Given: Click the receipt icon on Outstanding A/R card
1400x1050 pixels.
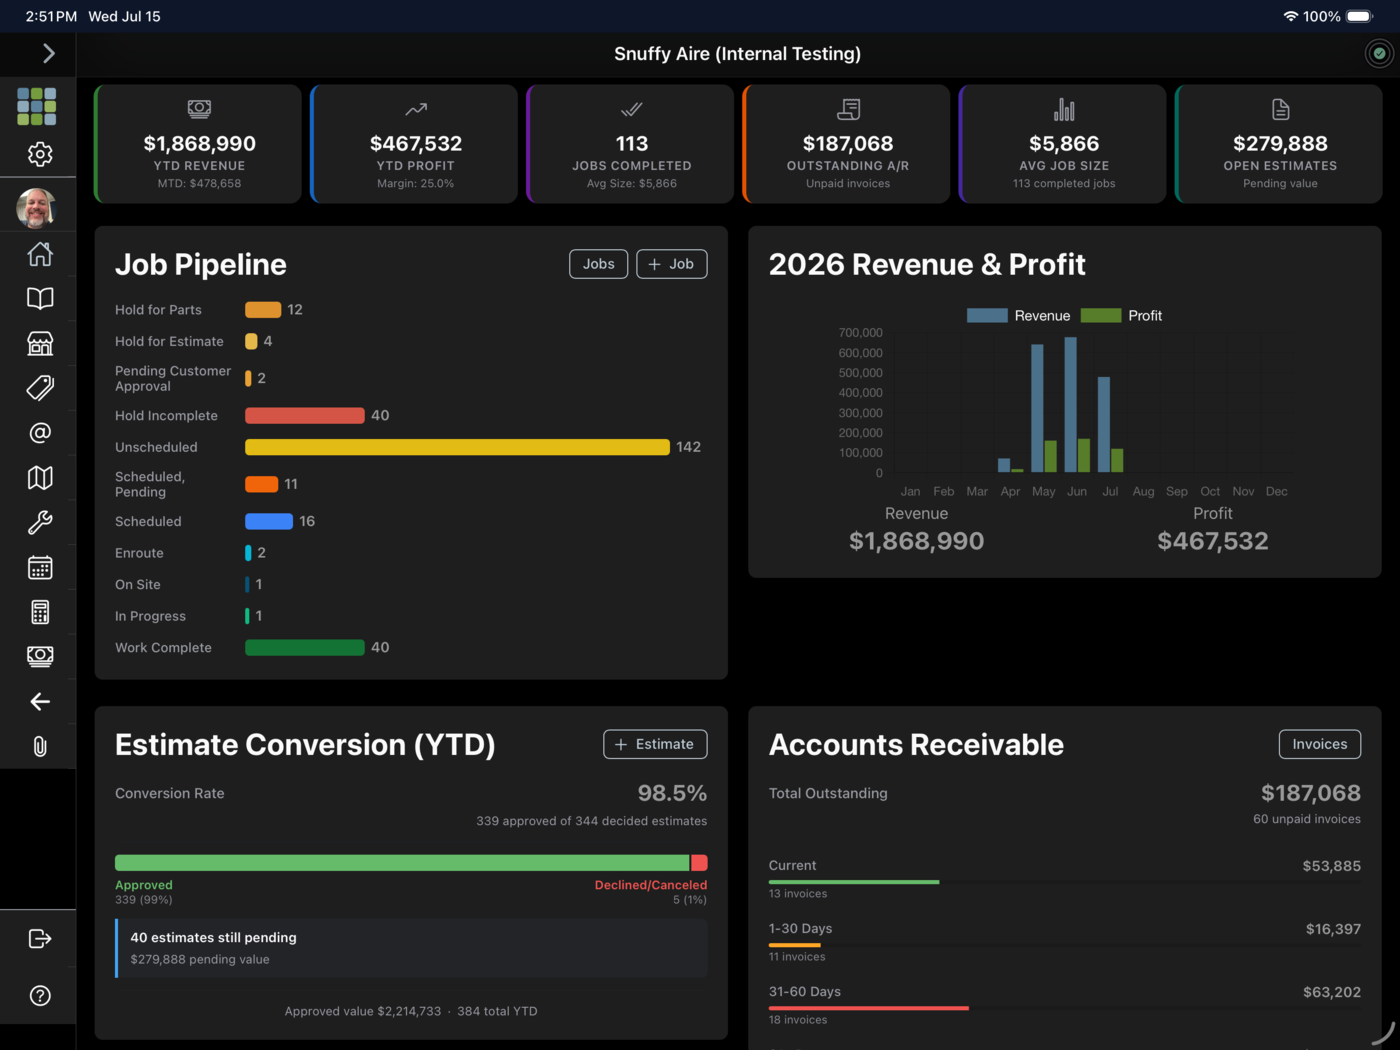Looking at the screenshot, I should 848,109.
